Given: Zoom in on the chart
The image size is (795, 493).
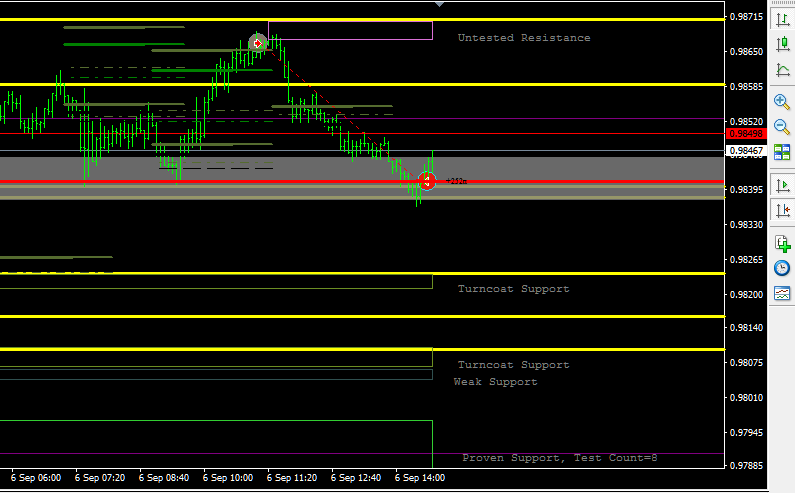Looking at the screenshot, I should point(782,101).
